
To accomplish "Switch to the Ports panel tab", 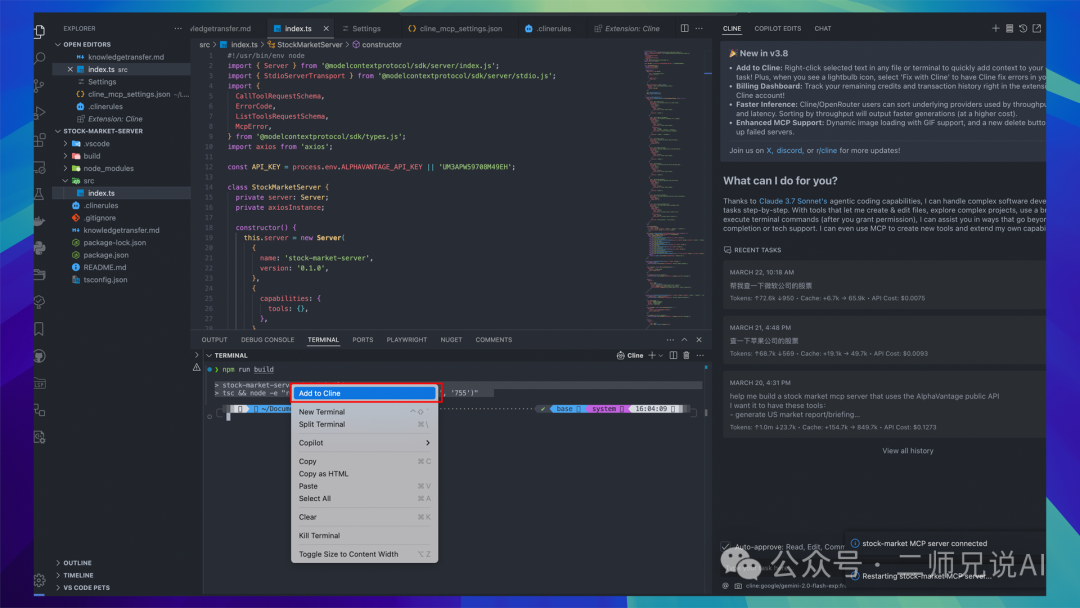I will [362, 339].
